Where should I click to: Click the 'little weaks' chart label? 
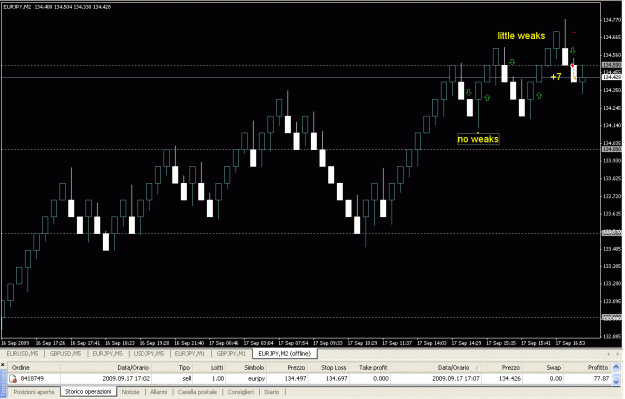(x=521, y=36)
